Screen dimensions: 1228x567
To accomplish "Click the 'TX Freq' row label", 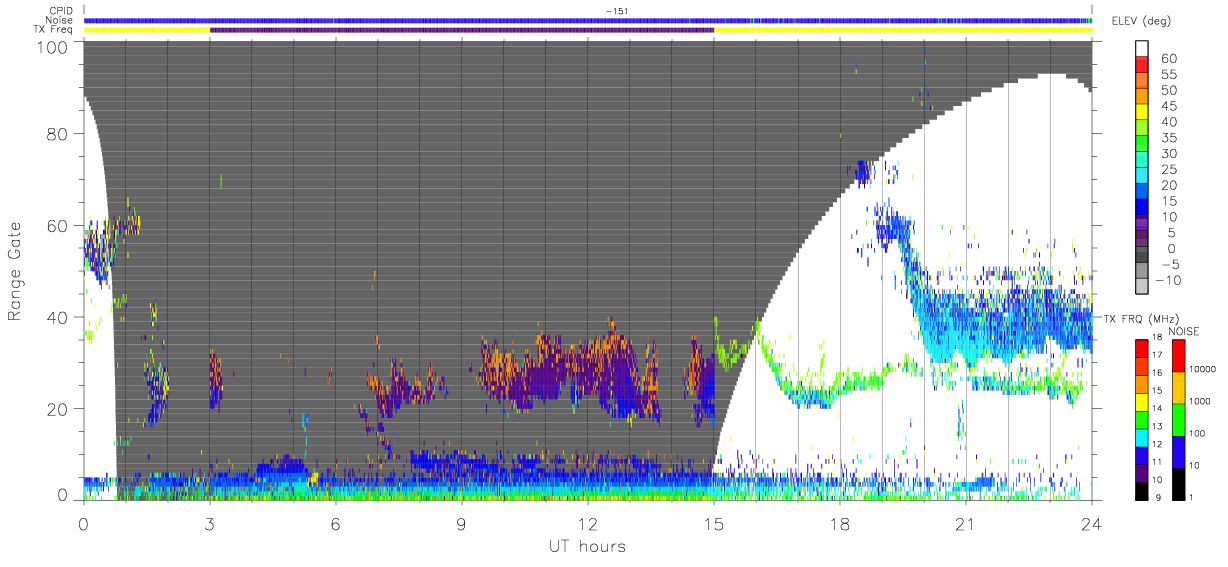I will pyautogui.click(x=53, y=29).
